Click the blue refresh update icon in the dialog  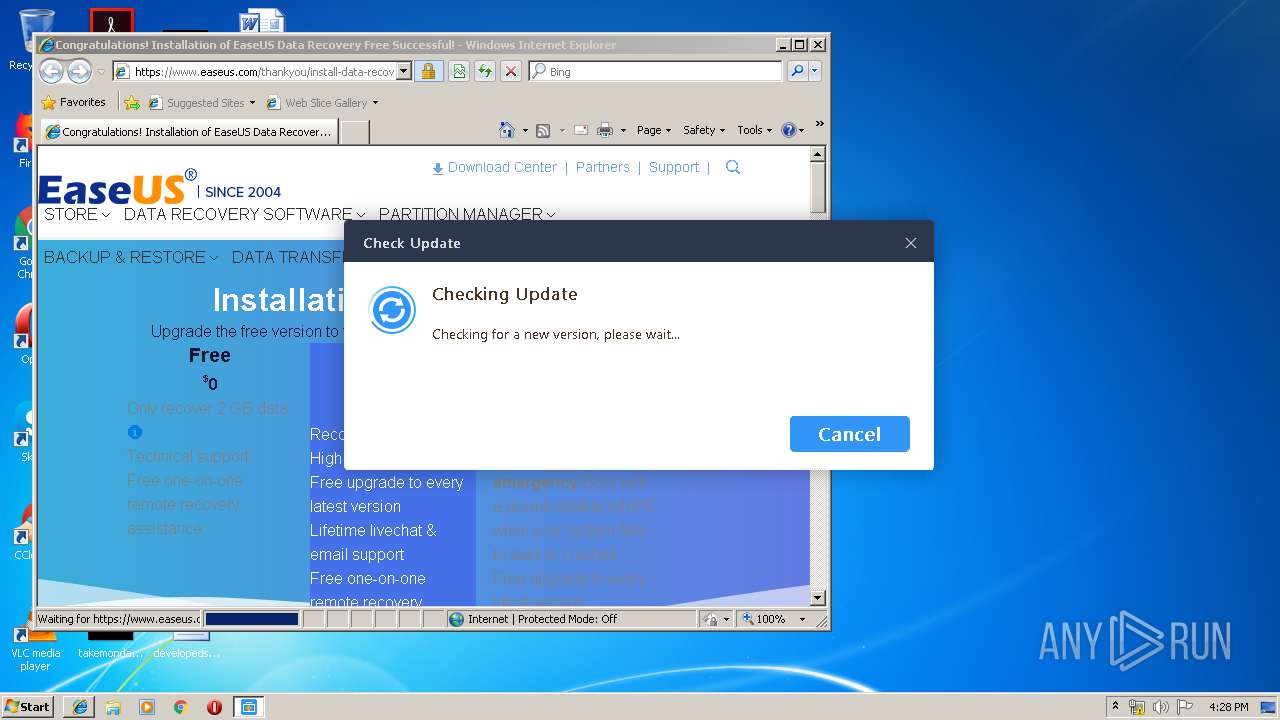click(392, 310)
